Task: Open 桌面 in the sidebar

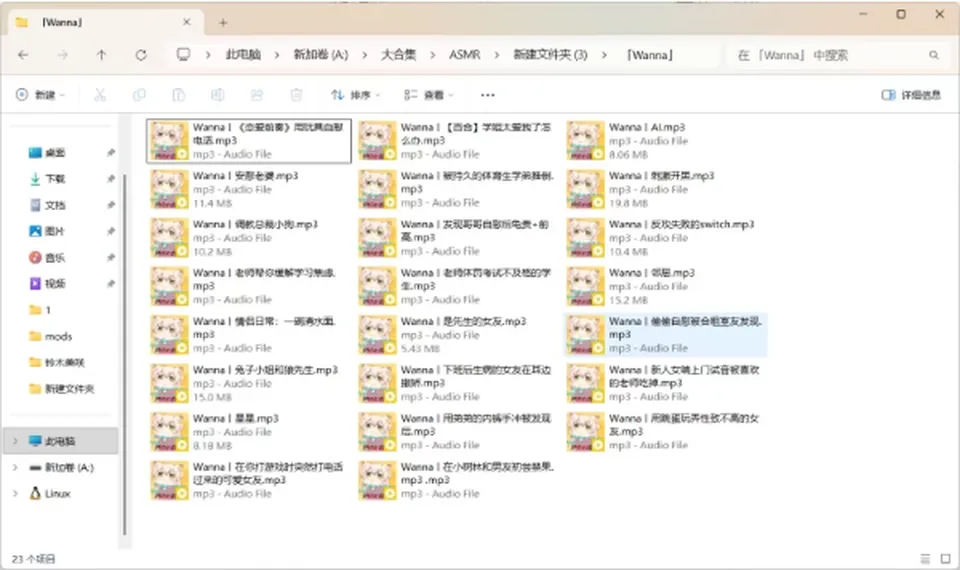Action: (x=55, y=152)
